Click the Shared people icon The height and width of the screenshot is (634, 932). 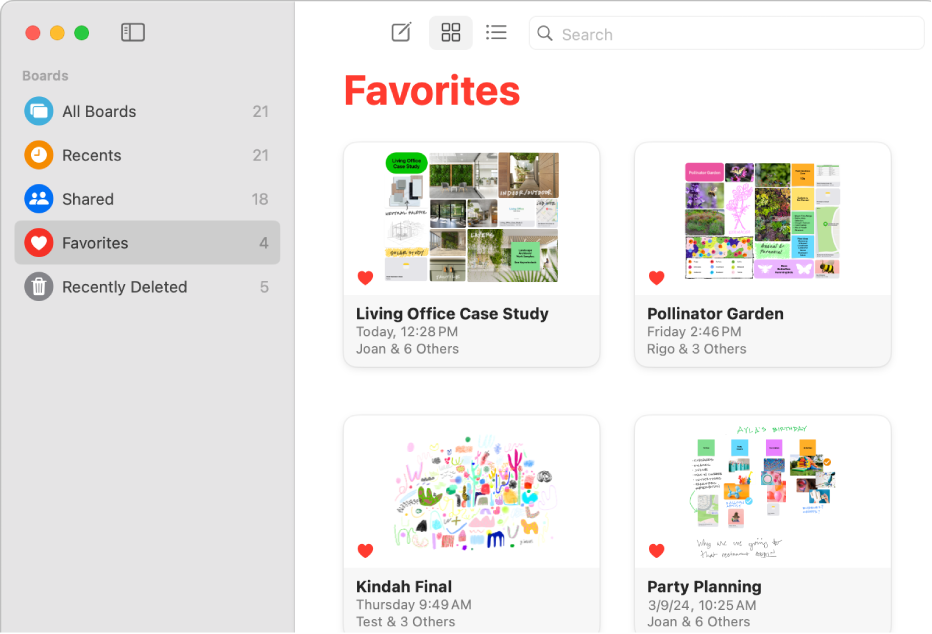[x=39, y=199]
